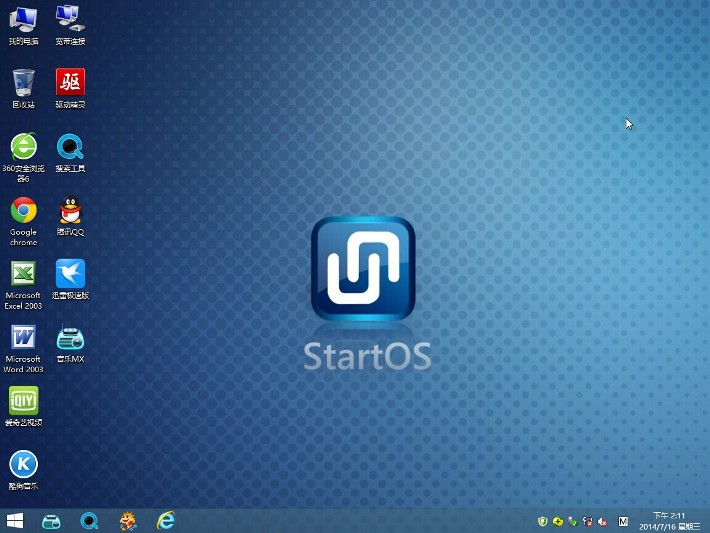This screenshot has height=533, width=710.
Task: Open 腾讯QQ (Tencent QQ penguin) desktop icon
Action: click(x=70, y=216)
